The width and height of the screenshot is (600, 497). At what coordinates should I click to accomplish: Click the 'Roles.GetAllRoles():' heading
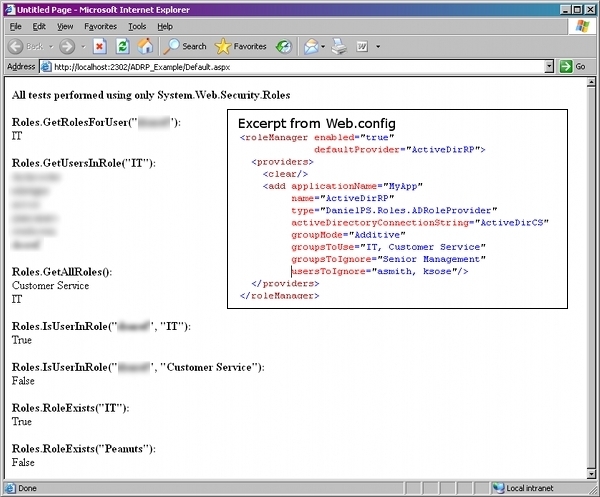62,272
